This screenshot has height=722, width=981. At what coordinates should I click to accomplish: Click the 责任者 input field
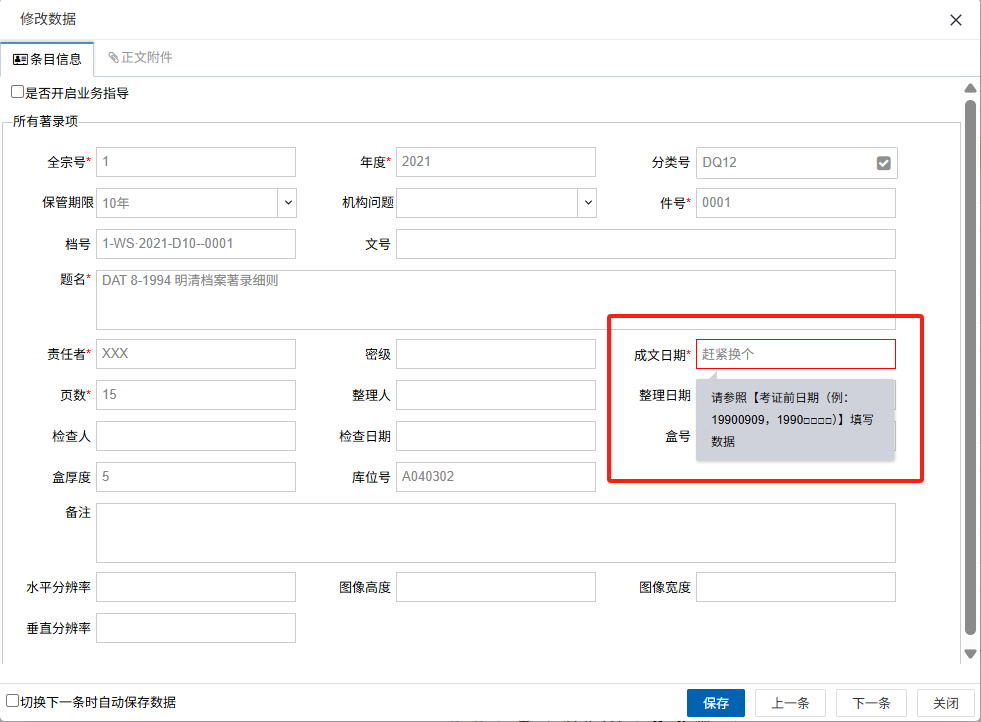click(x=195, y=354)
